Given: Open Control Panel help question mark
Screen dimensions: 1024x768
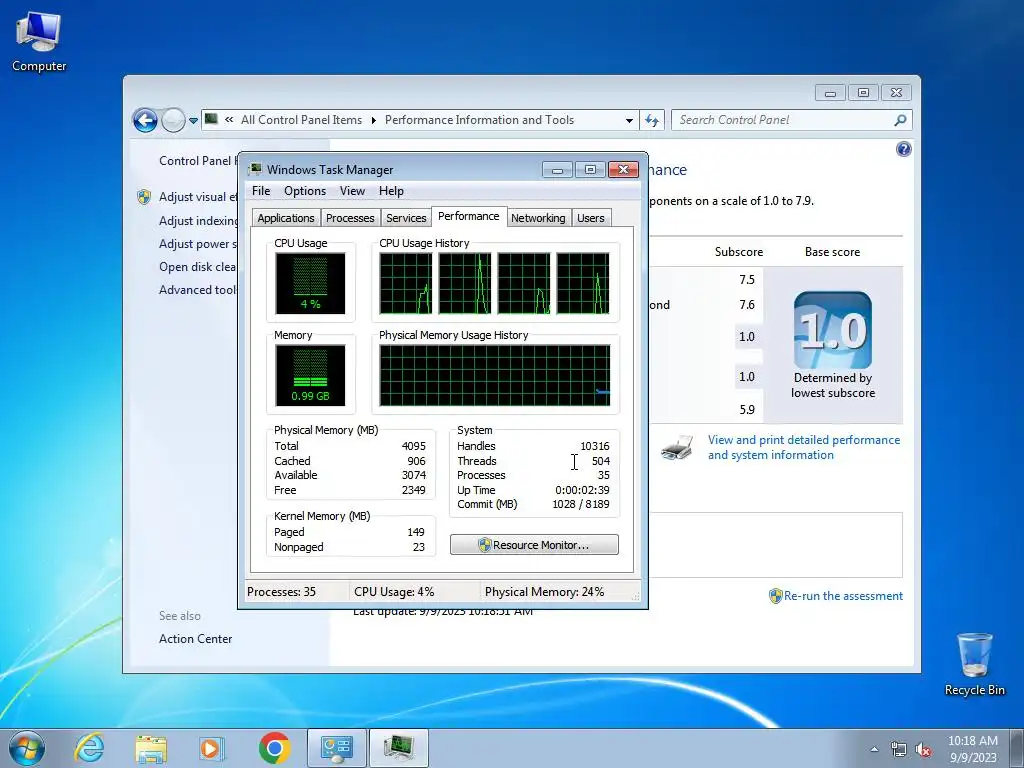Looking at the screenshot, I should tap(903, 150).
